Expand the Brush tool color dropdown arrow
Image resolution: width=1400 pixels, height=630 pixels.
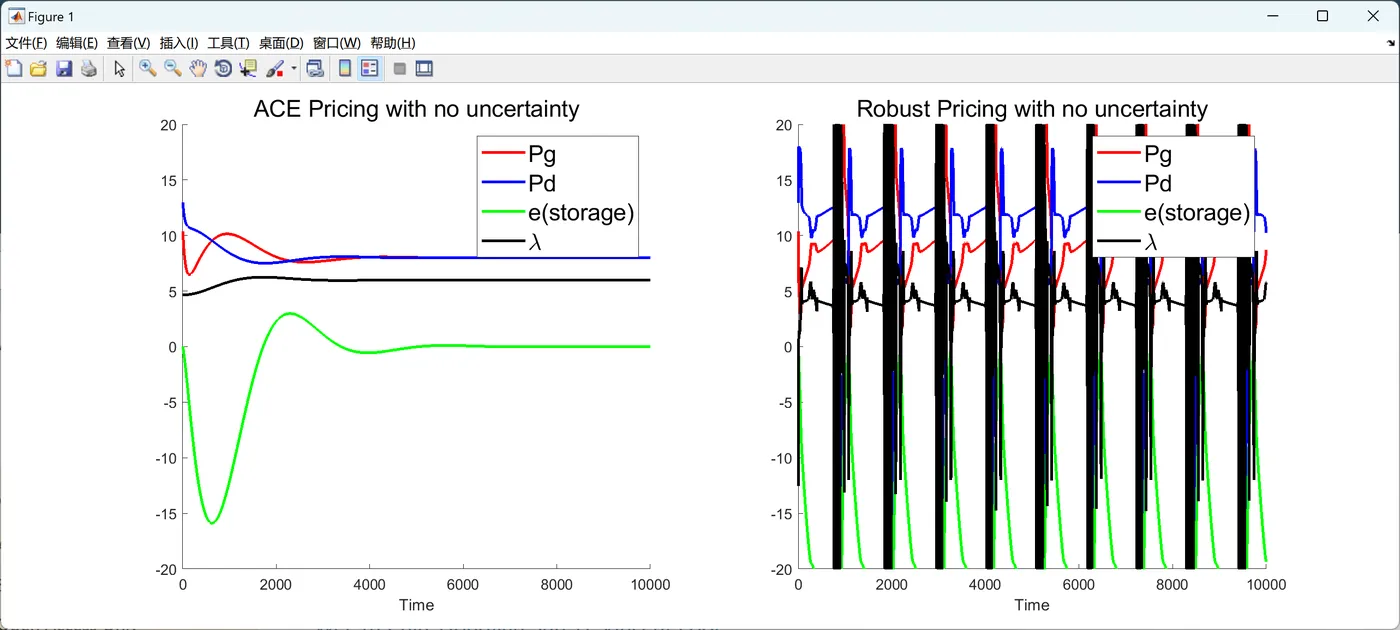click(x=294, y=69)
